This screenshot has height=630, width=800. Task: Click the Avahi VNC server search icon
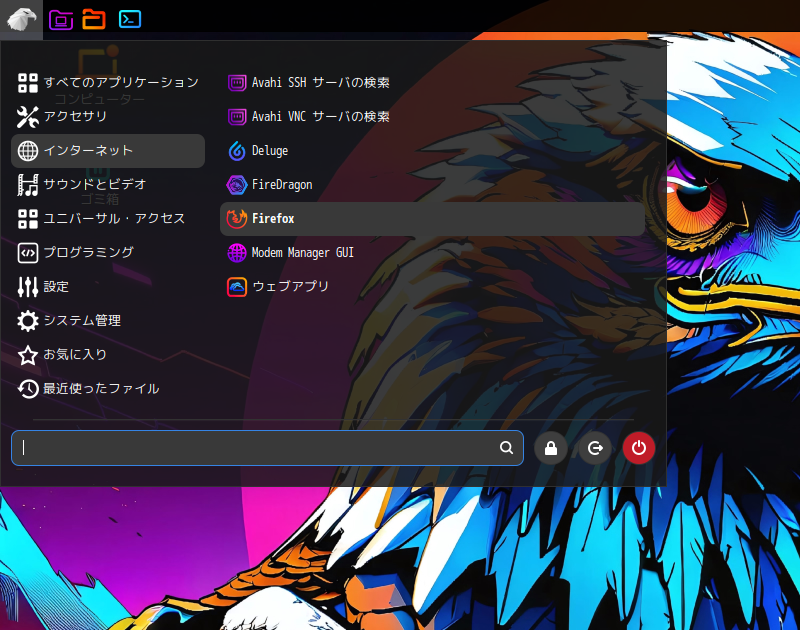(x=237, y=117)
